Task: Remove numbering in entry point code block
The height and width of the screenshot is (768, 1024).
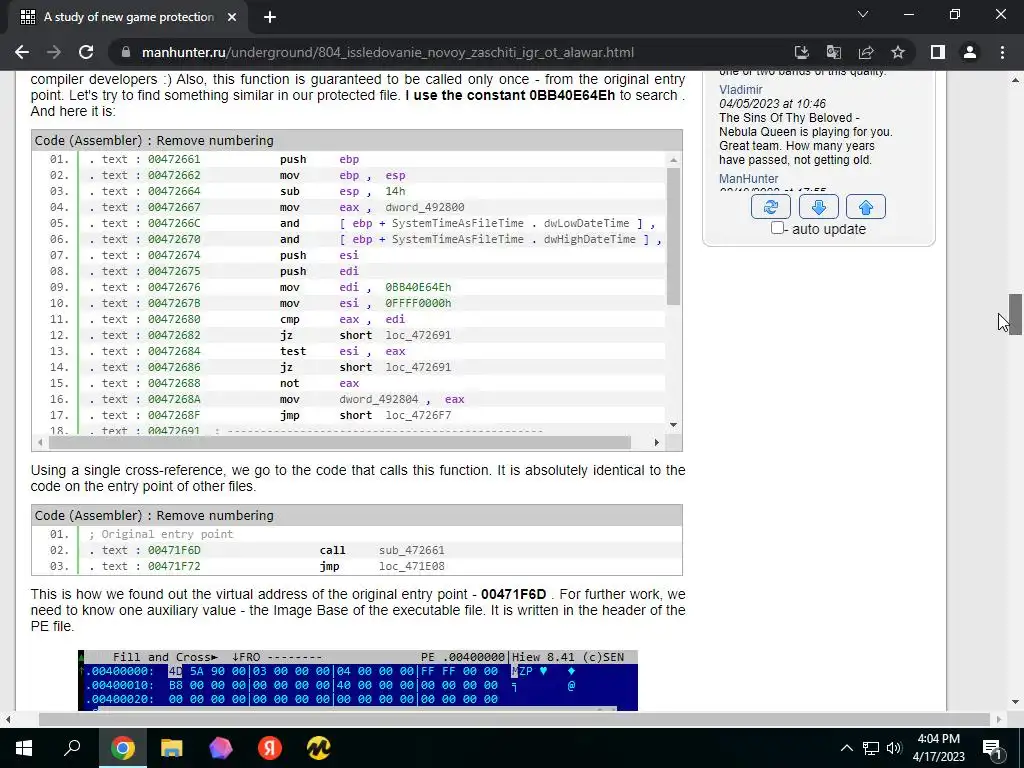Action: (215, 515)
